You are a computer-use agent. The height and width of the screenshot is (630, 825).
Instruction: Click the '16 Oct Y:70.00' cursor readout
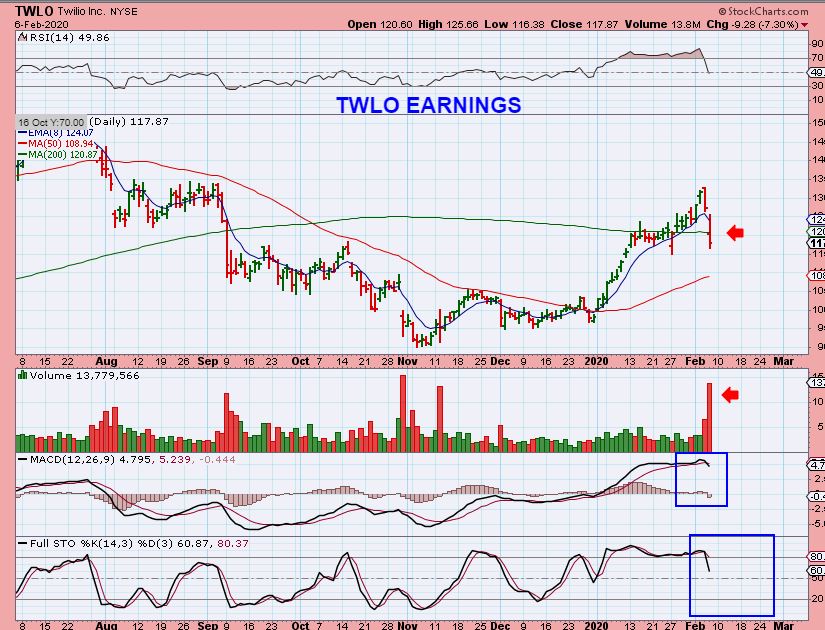[x=51, y=122]
